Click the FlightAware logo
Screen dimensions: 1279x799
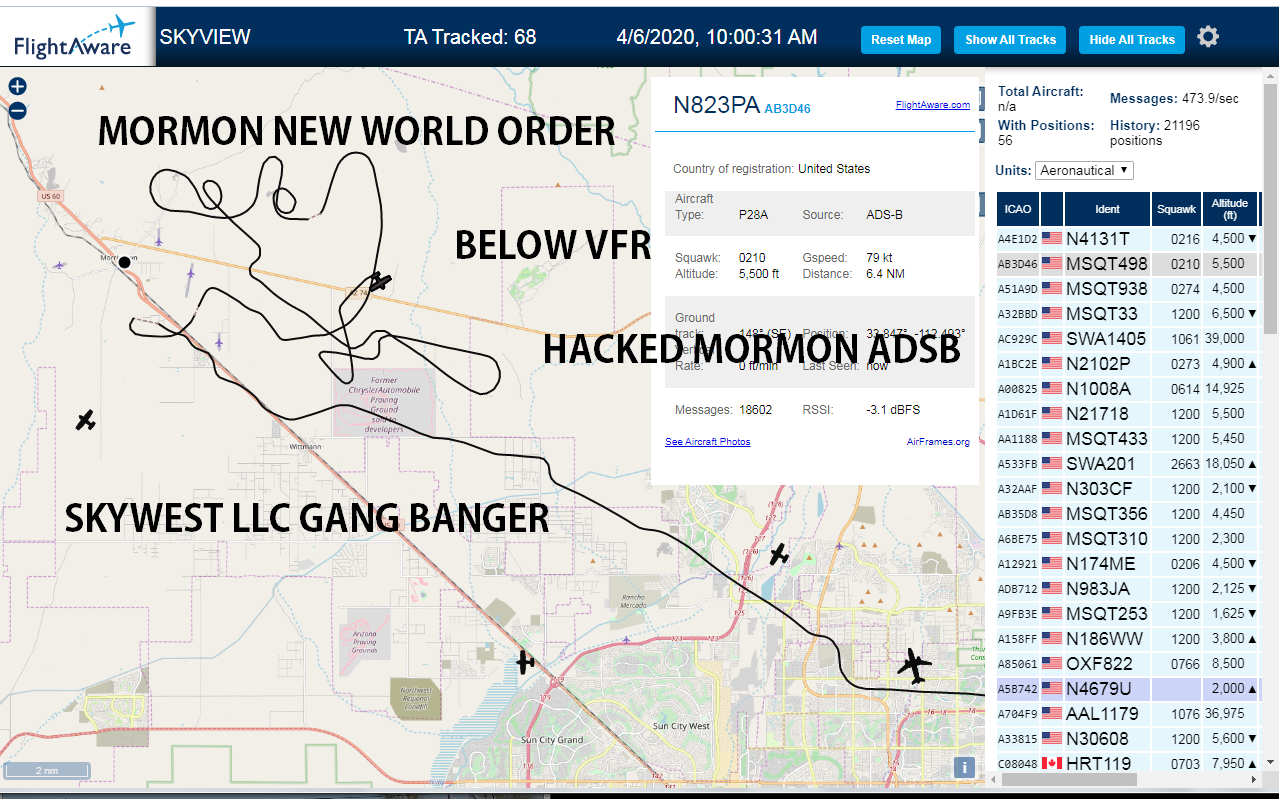77,37
